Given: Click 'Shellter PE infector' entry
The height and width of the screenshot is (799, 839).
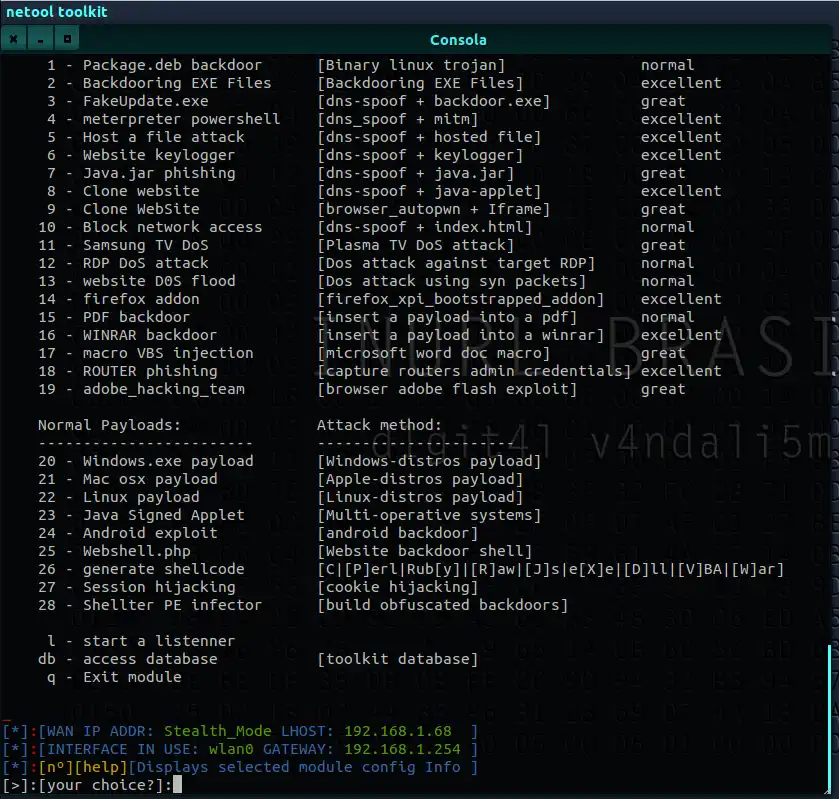Looking at the screenshot, I should click(x=172, y=605).
